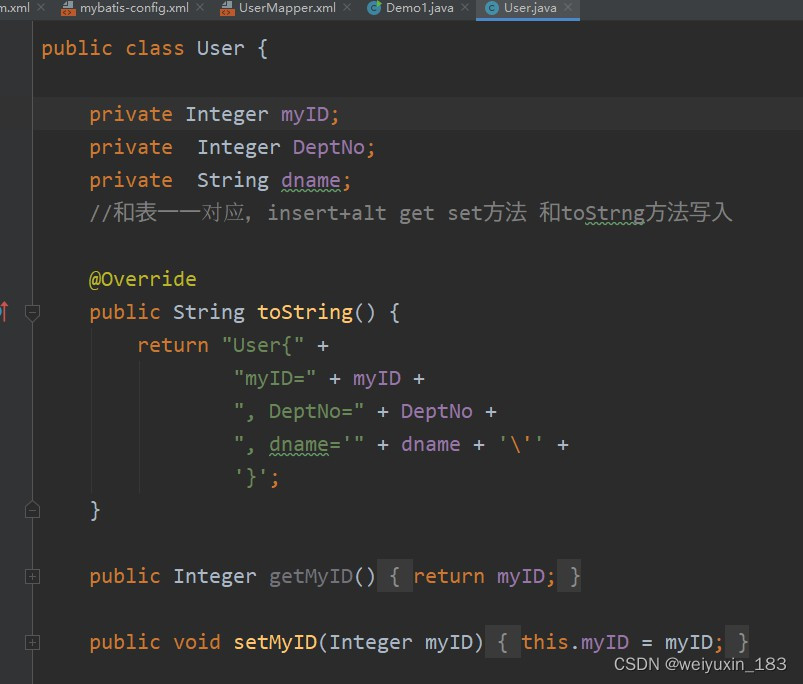Click the XML file icon on UserMapper.xml tab
Image resolution: width=803 pixels, height=684 pixels.
[227, 8]
